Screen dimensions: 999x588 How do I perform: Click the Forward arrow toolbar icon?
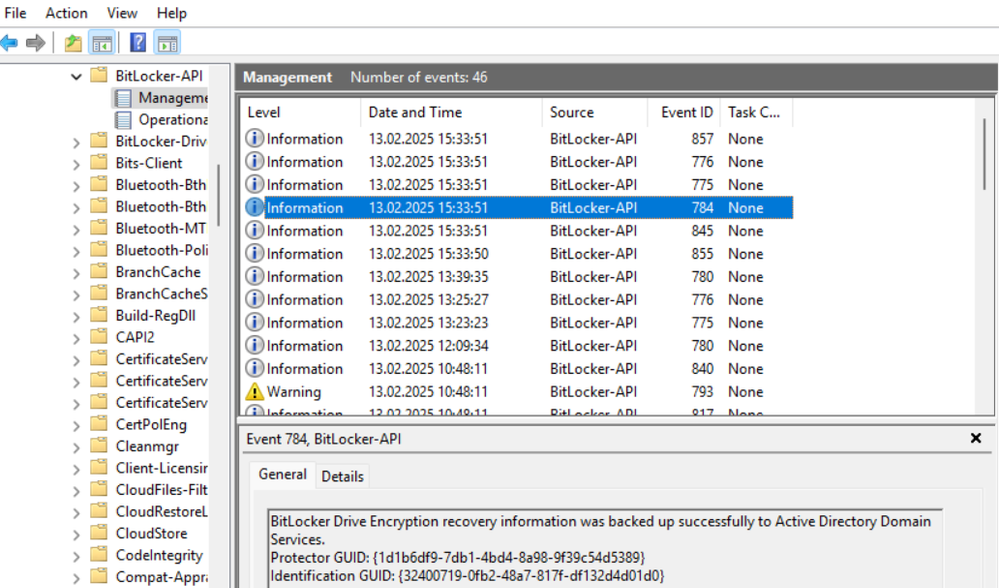pyautogui.click(x=36, y=43)
